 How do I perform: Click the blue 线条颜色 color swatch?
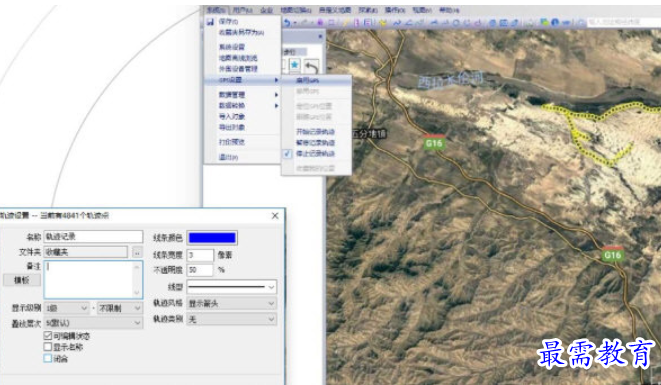click(212, 238)
